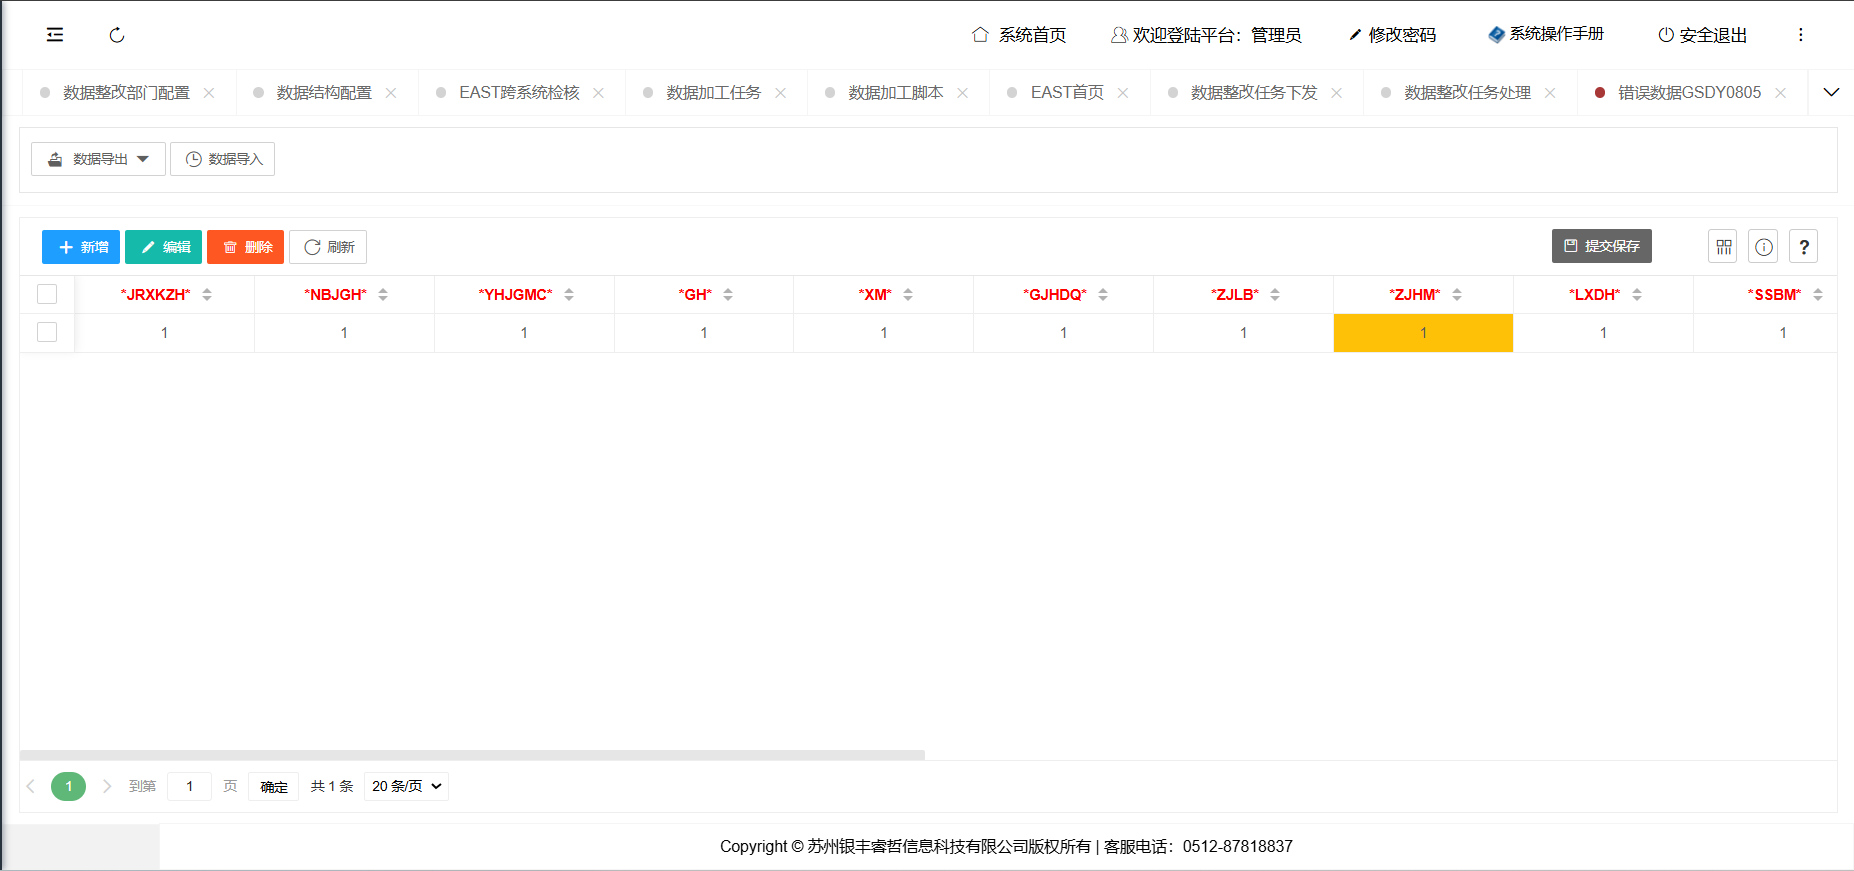The height and width of the screenshot is (871, 1854).
Task: Close the 数据加工任务 tab
Action: (x=780, y=93)
